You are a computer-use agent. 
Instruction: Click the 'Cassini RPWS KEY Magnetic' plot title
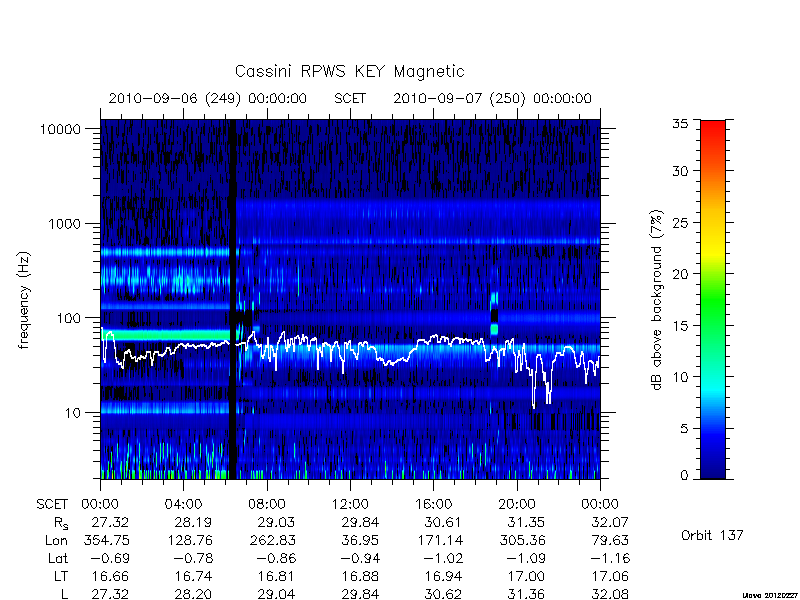[x=349, y=71]
